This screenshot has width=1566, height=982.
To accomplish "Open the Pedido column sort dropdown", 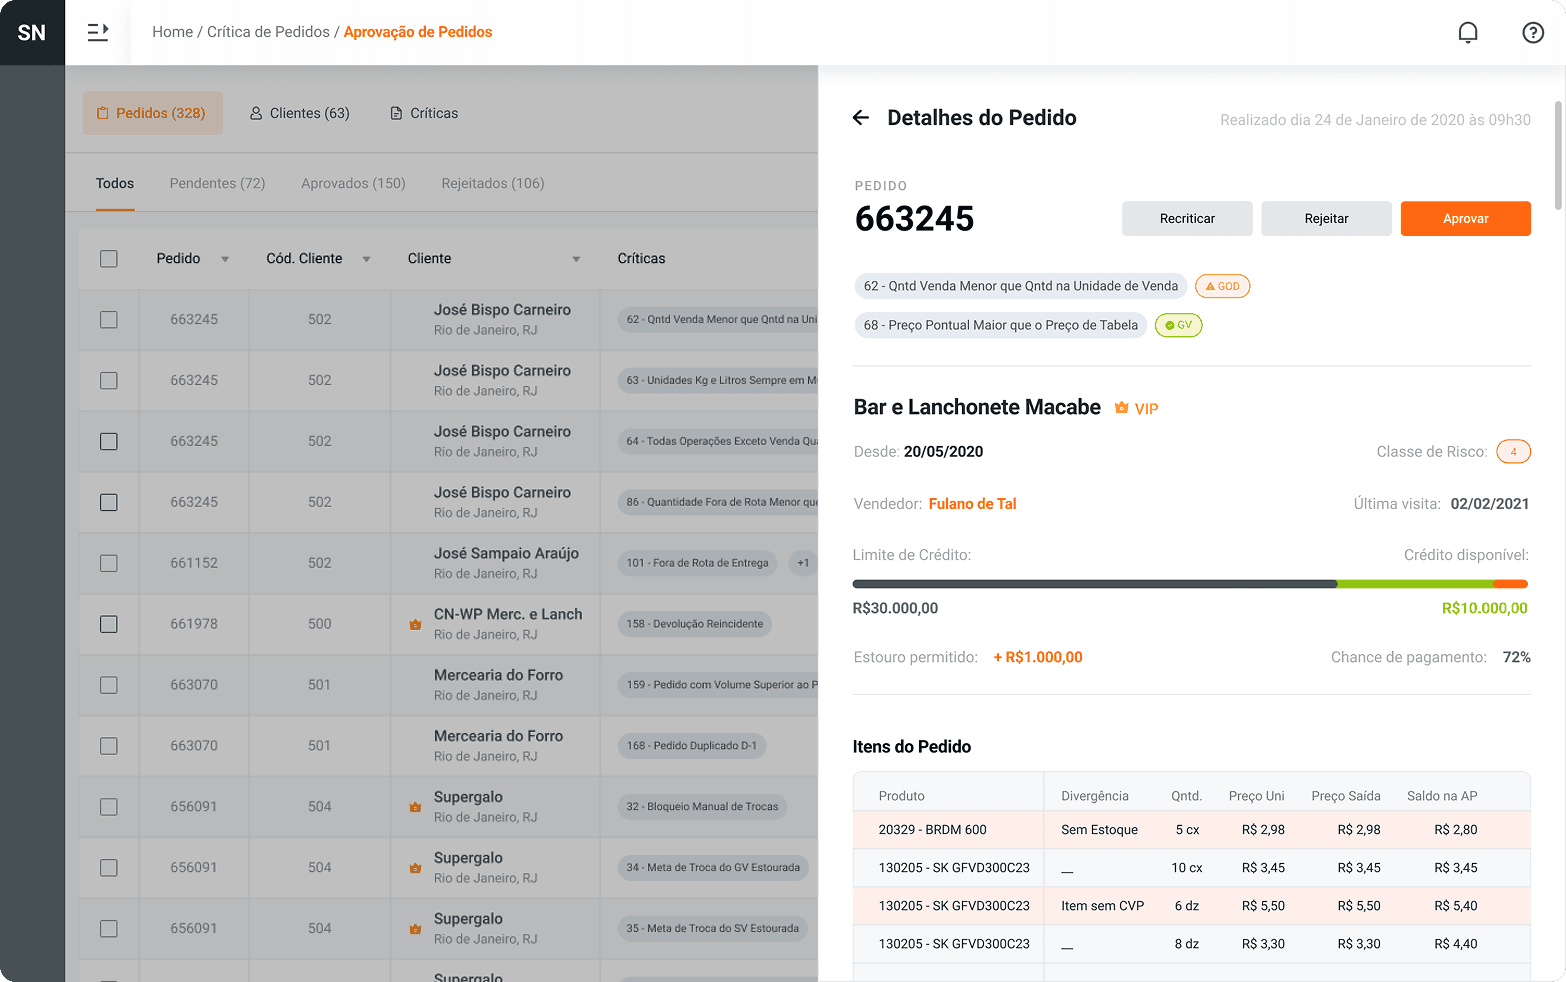I will tap(225, 259).
